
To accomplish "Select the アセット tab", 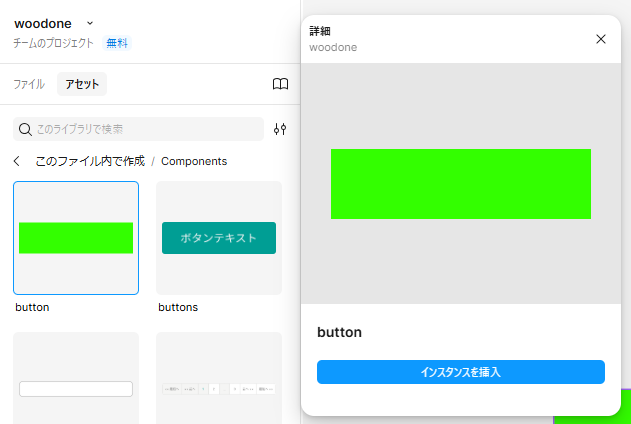I will tap(82, 84).
